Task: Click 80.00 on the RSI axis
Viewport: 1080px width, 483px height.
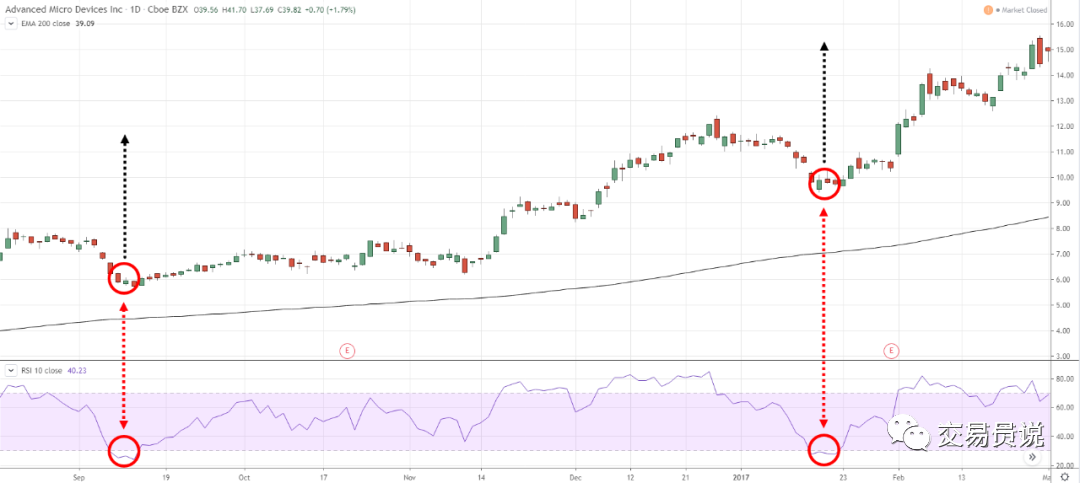Action: coord(1066,379)
